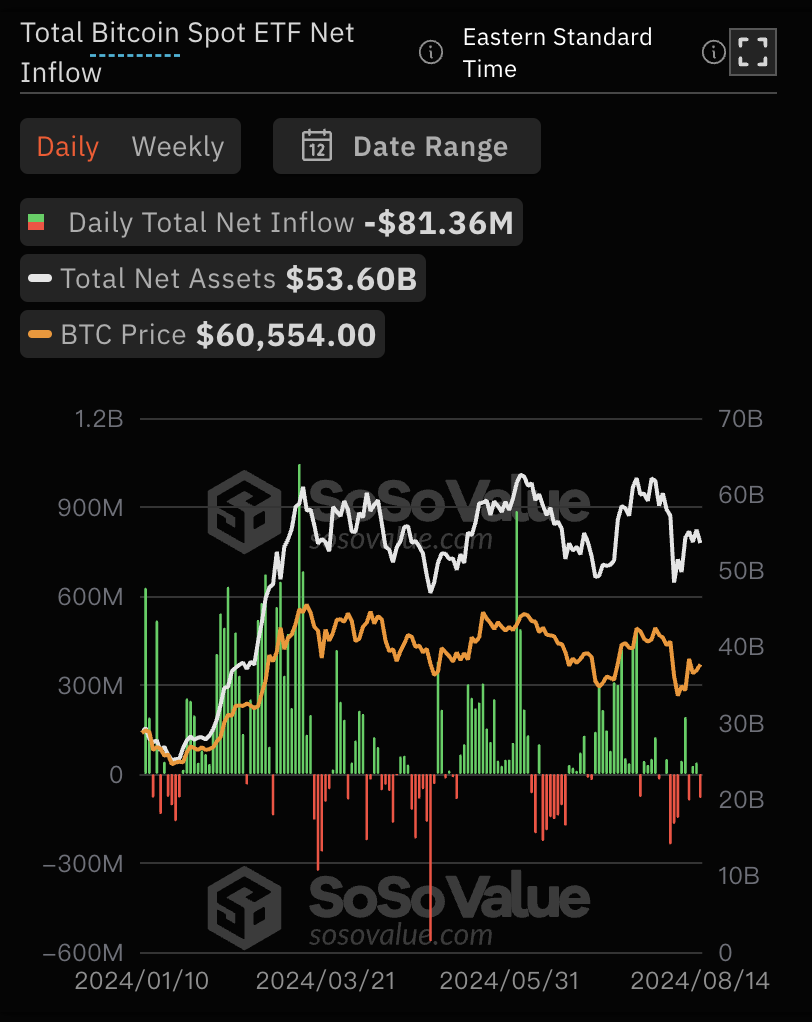Screen dimensions: 812x1022
Task: Switch to the Weekly tab
Action: pyautogui.click(x=177, y=146)
